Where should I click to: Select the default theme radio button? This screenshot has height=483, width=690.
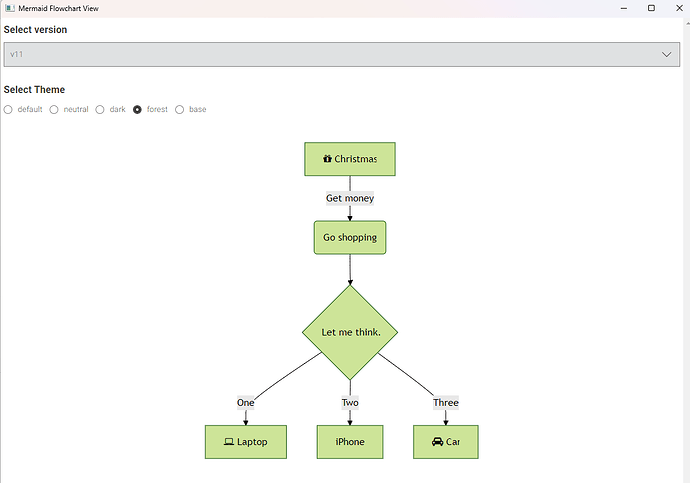click(8, 110)
